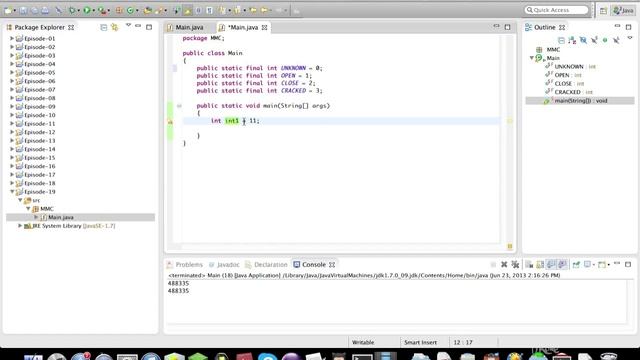Select Episode-14 in Package Explorer
Viewport: 640px width, 360px height.
pos(39,149)
